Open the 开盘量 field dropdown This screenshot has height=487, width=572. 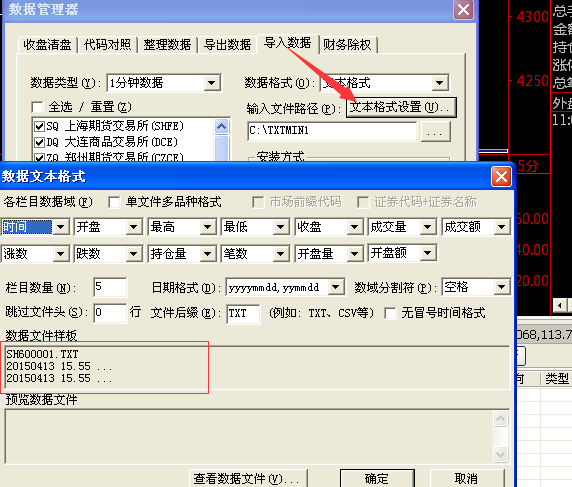[354, 253]
